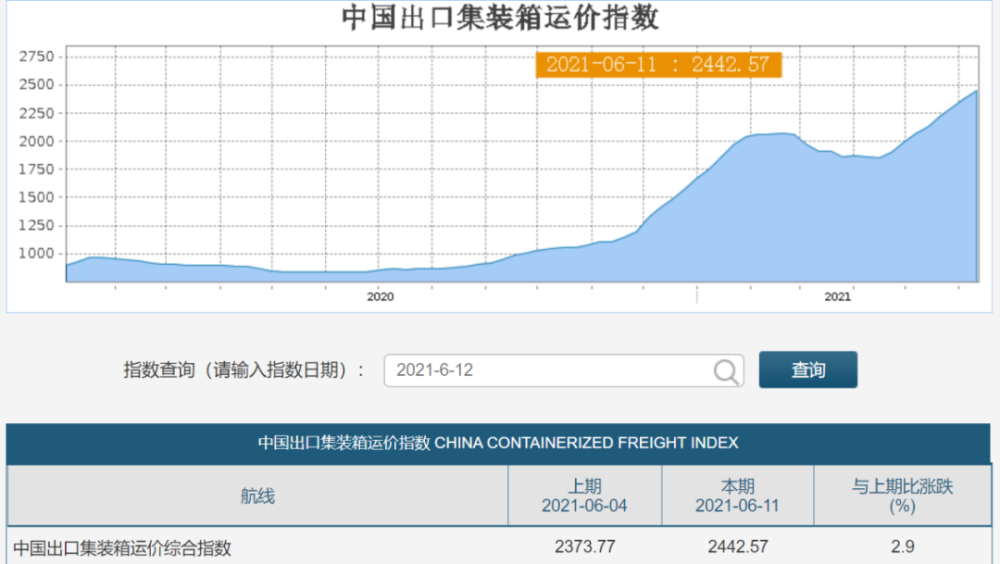
Task: Click the CHINA CONTAINERIZED FREIGHT INDEX table header
Action: pyautogui.click(x=498, y=443)
